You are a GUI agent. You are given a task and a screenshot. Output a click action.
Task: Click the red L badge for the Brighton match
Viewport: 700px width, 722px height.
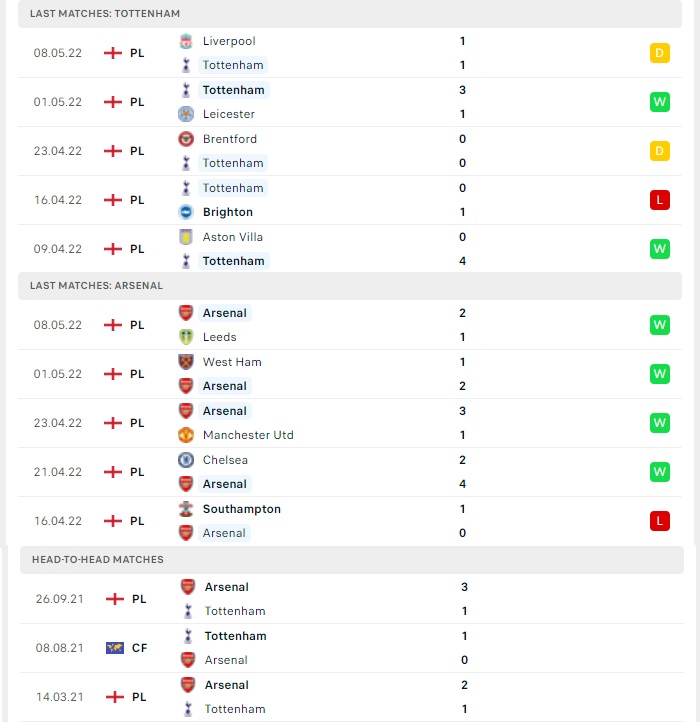coord(659,200)
